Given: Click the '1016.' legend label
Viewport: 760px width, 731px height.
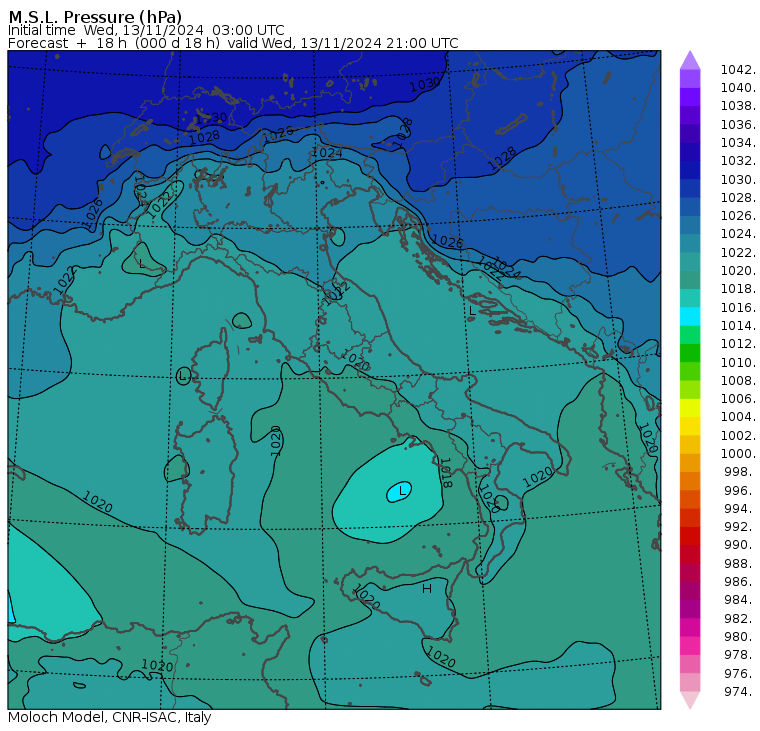Looking at the screenshot, I should tap(738, 308).
